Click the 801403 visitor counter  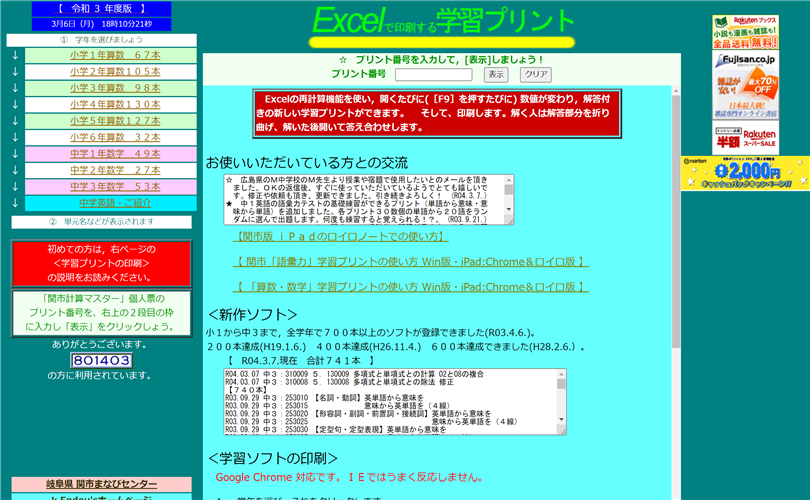101,361
